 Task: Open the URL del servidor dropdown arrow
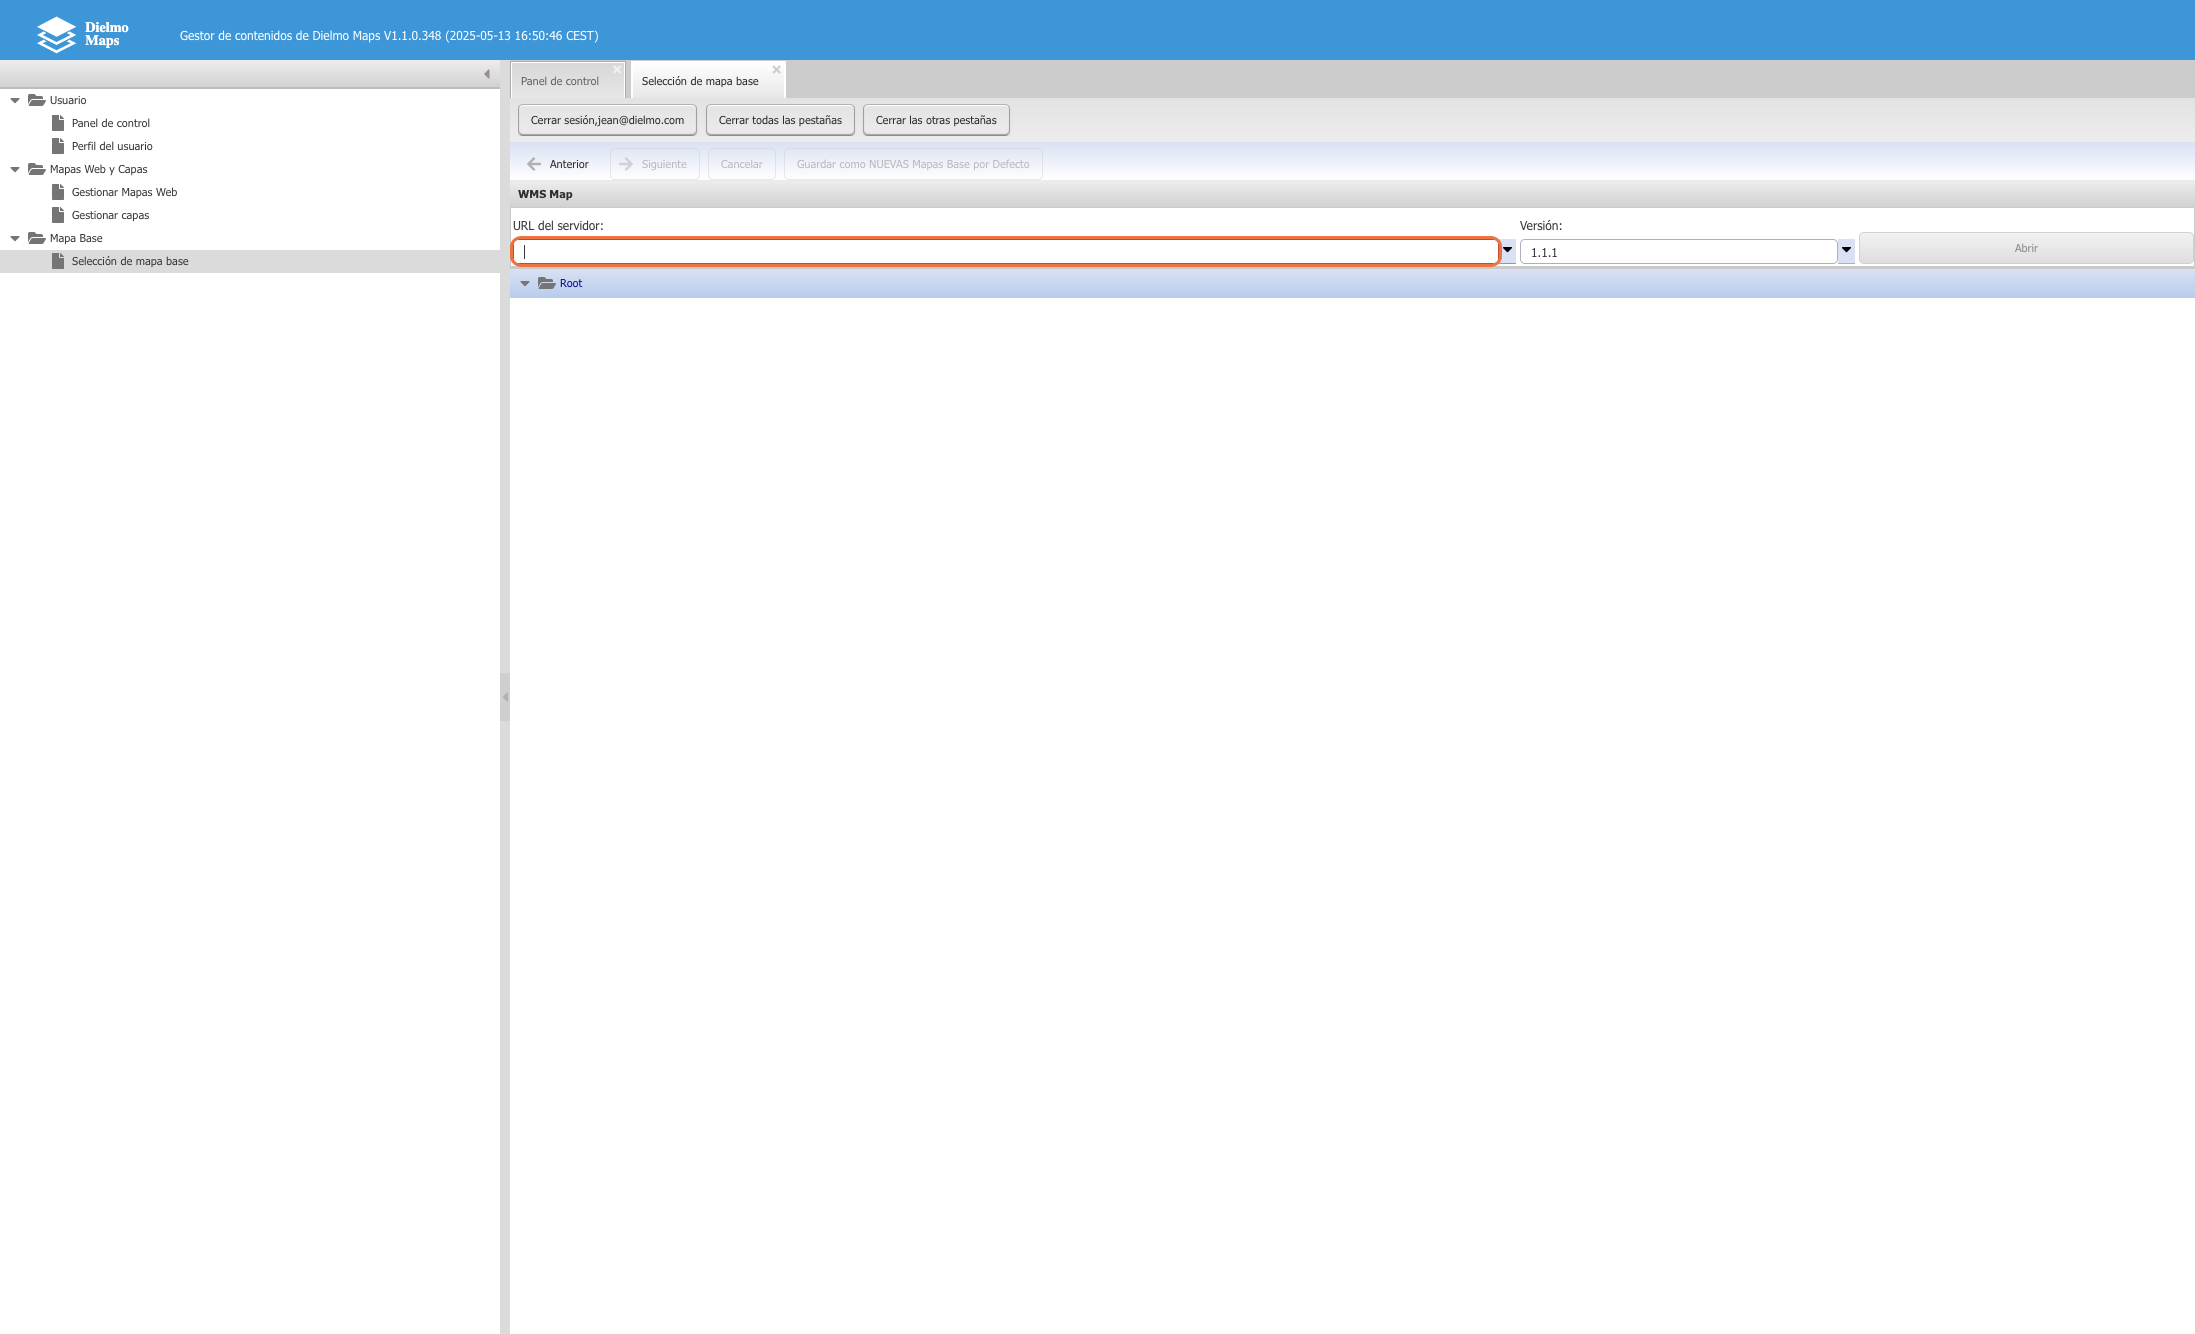click(1507, 251)
